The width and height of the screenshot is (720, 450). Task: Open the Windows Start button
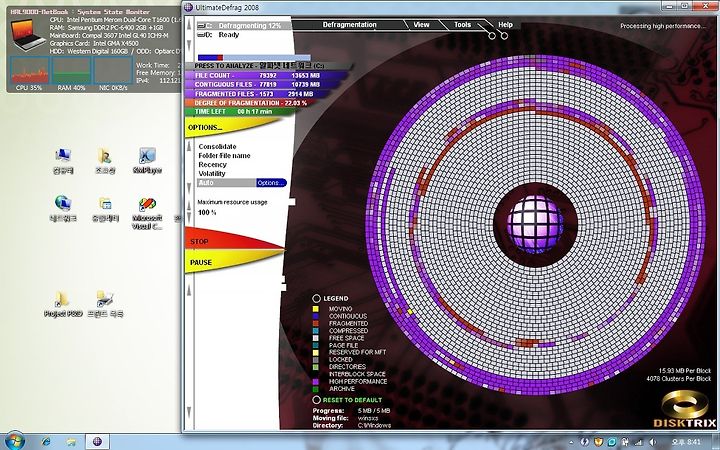click(x=15, y=441)
